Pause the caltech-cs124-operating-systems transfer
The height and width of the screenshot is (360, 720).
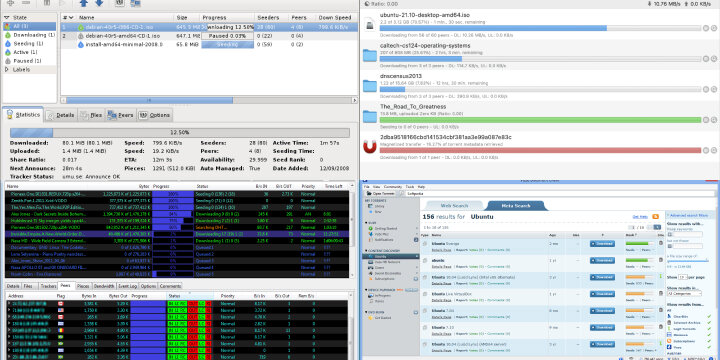tap(706, 59)
